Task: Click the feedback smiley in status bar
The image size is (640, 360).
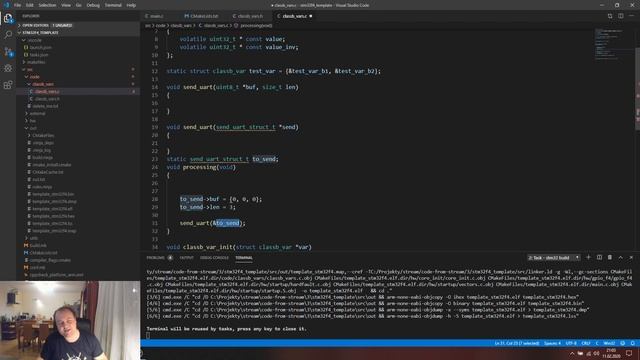Action: point(623,343)
